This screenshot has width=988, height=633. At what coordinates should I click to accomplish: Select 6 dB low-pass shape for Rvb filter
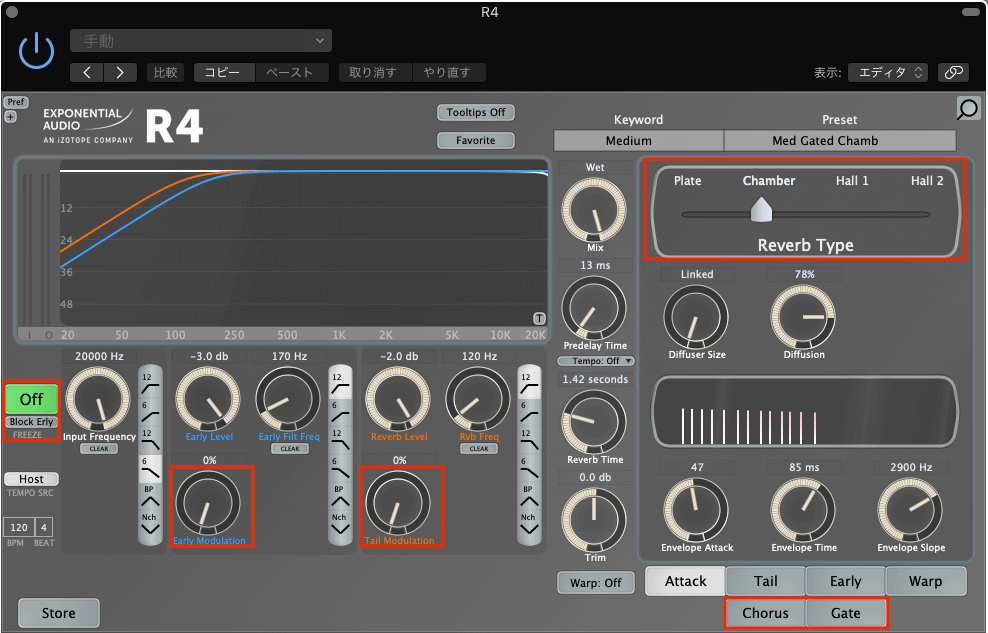(529, 468)
